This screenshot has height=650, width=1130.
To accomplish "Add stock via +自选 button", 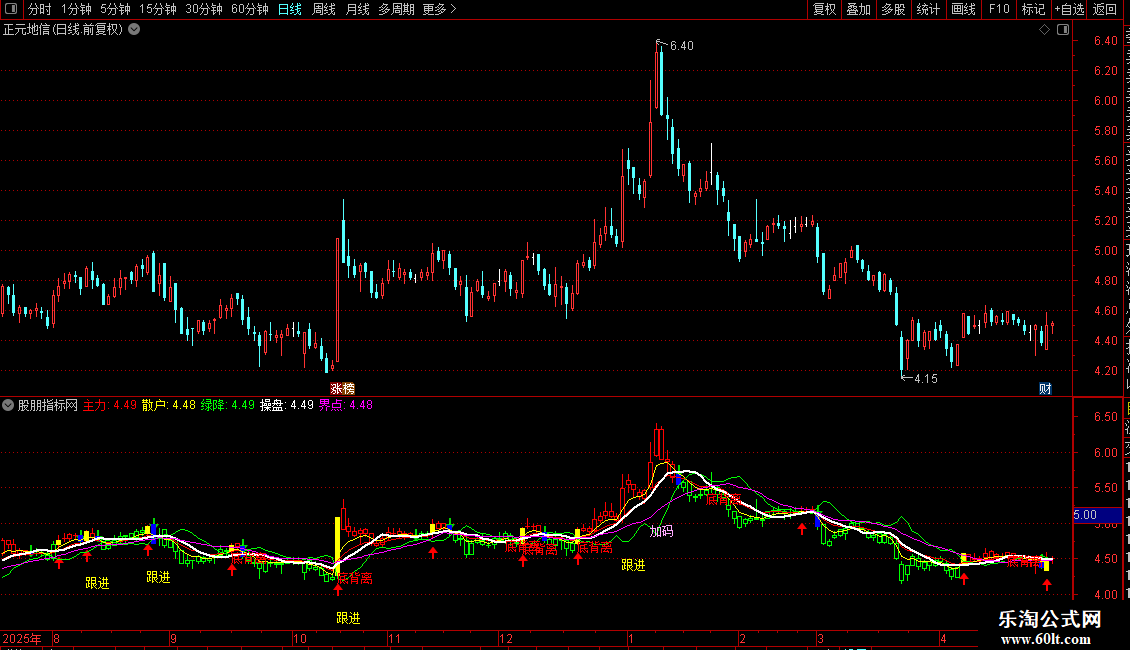I will (1069, 9).
